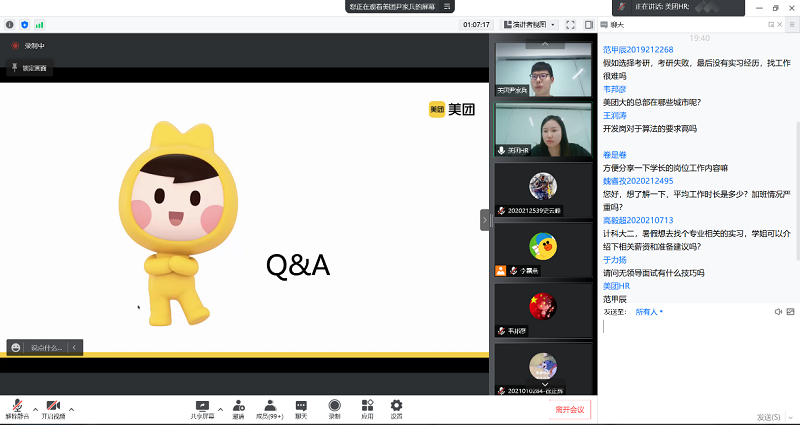Collapse the say-something overlay arrow
This screenshot has width=800, height=425.
pyautogui.click(x=74, y=347)
